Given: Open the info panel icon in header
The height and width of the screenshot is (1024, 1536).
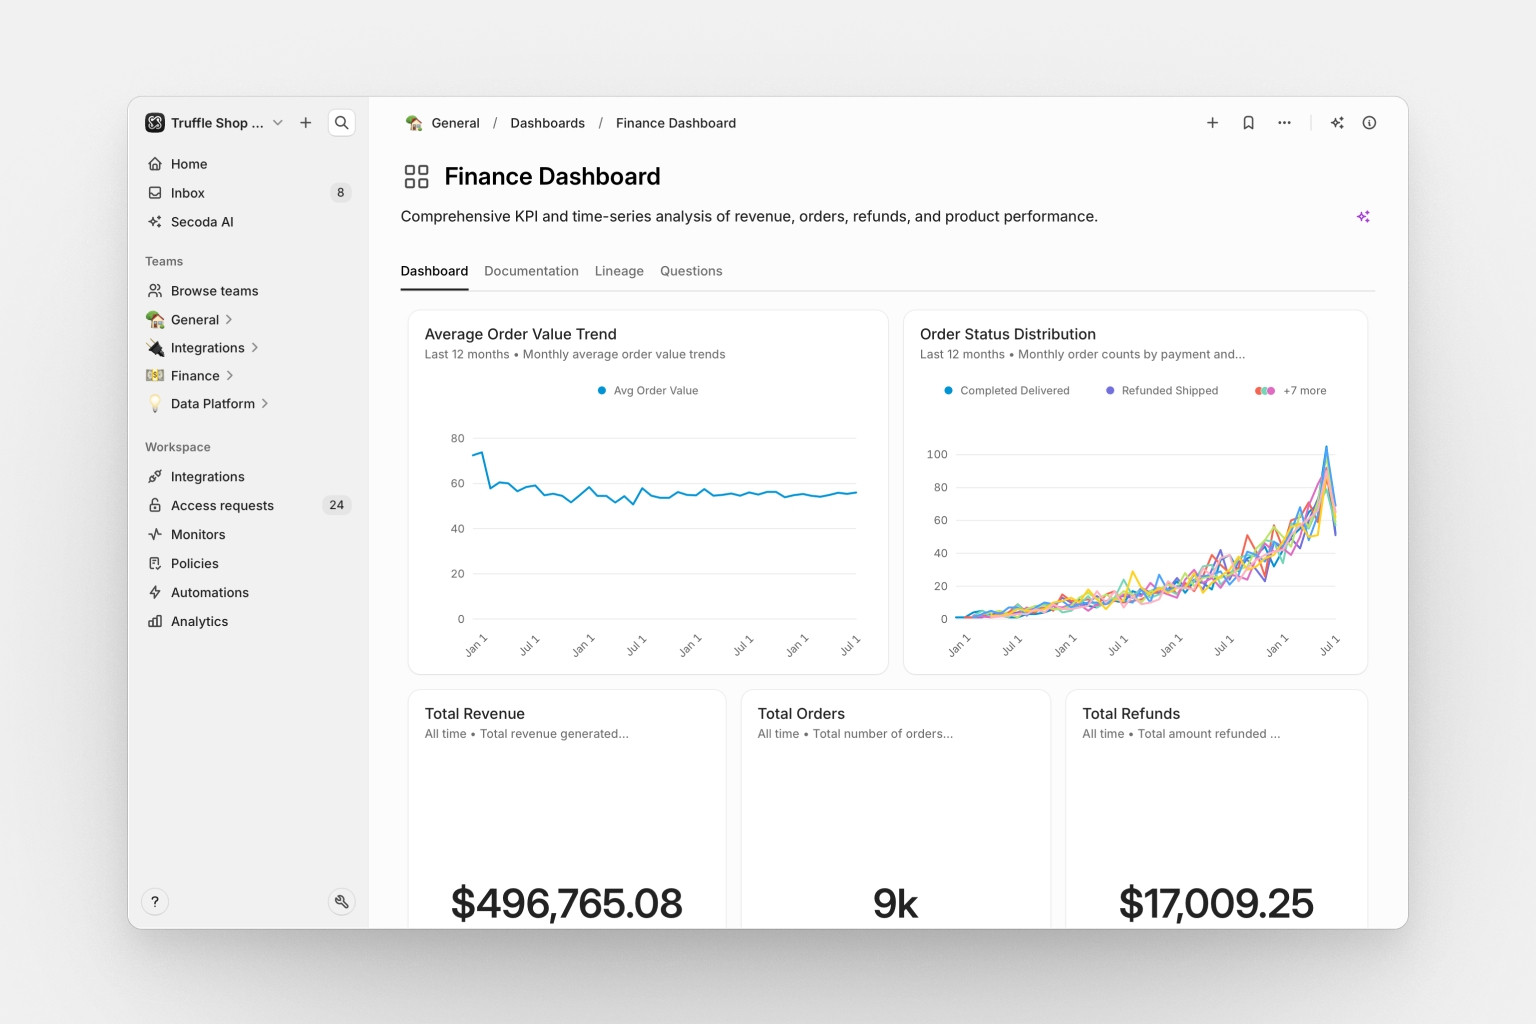Looking at the screenshot, I should tap(1369, 123).
